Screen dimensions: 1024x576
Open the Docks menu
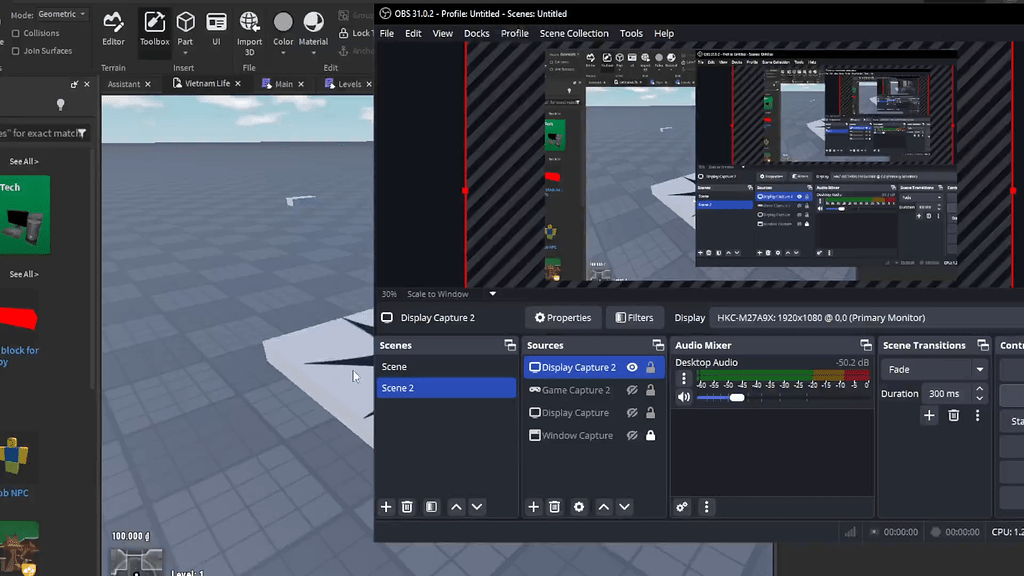coord(476,33)
